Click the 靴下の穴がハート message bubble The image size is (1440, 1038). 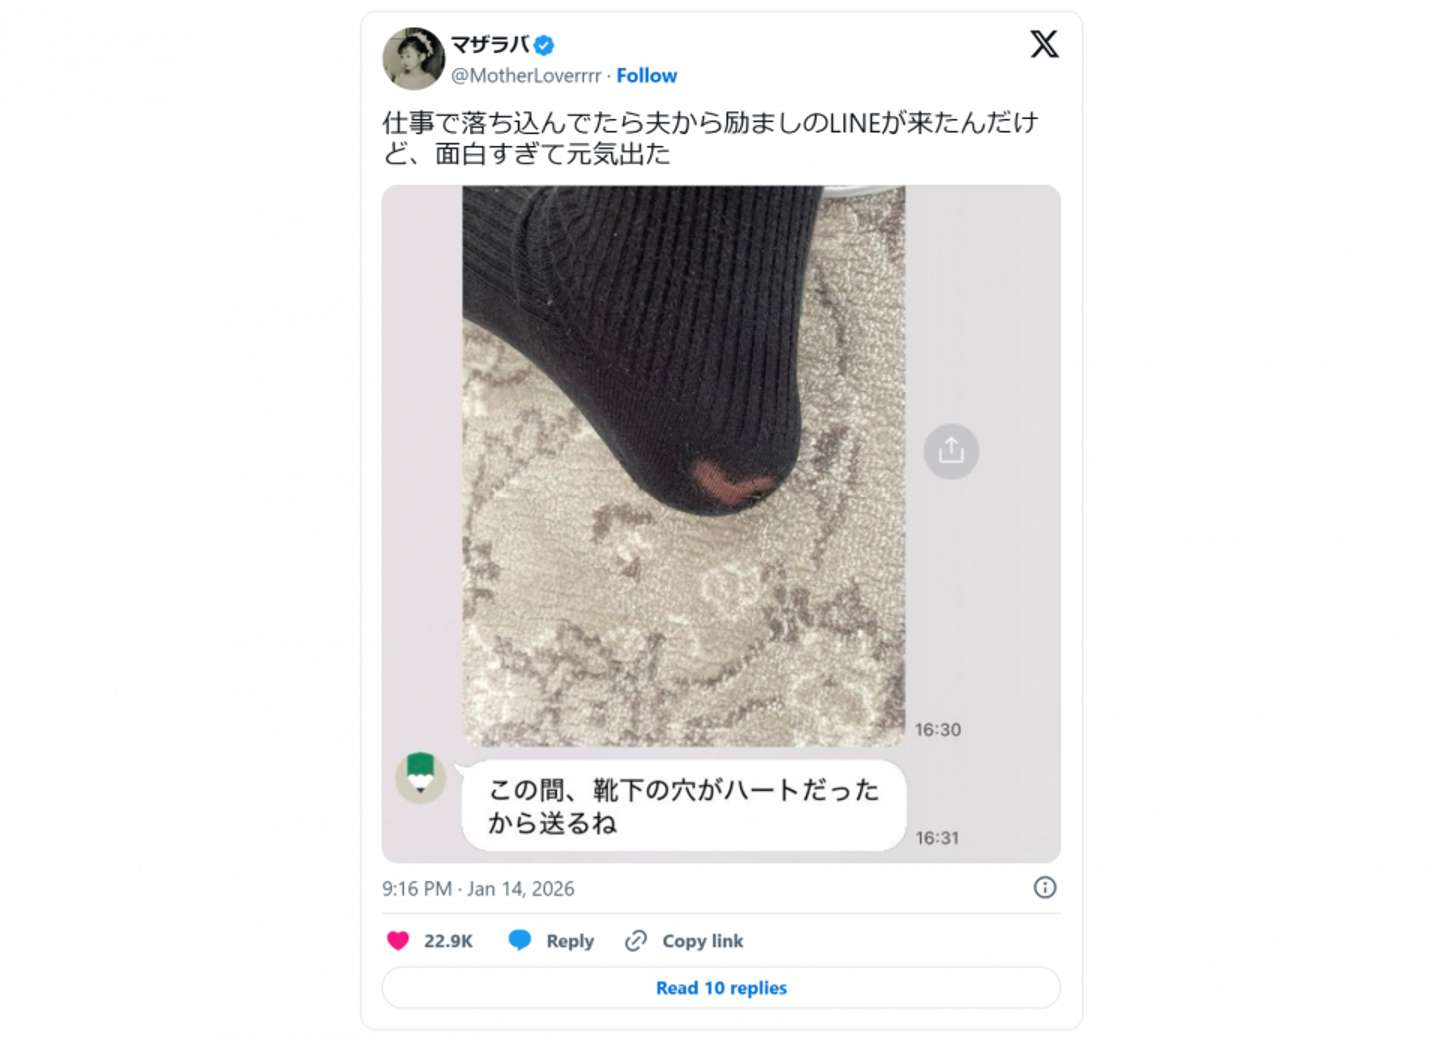click(x=684, y=806)
